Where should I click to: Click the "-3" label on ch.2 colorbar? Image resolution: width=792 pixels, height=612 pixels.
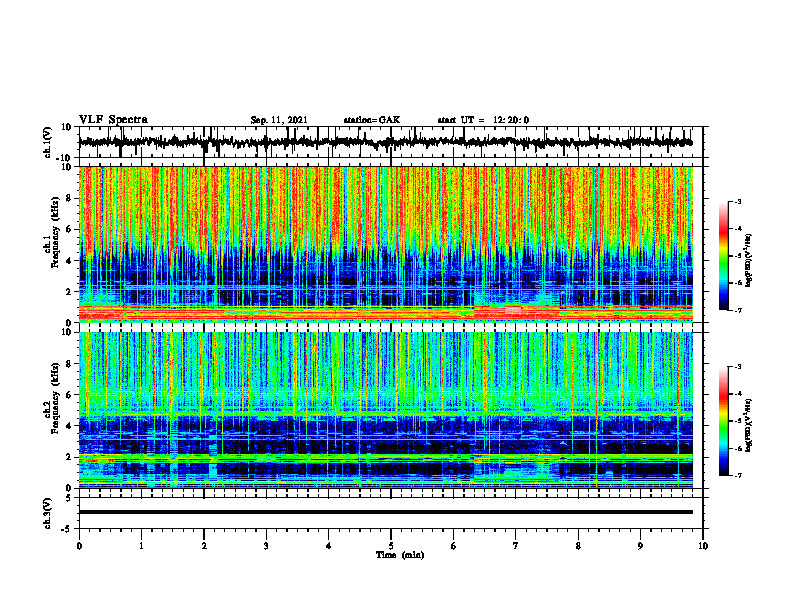(x=738, y=367)
